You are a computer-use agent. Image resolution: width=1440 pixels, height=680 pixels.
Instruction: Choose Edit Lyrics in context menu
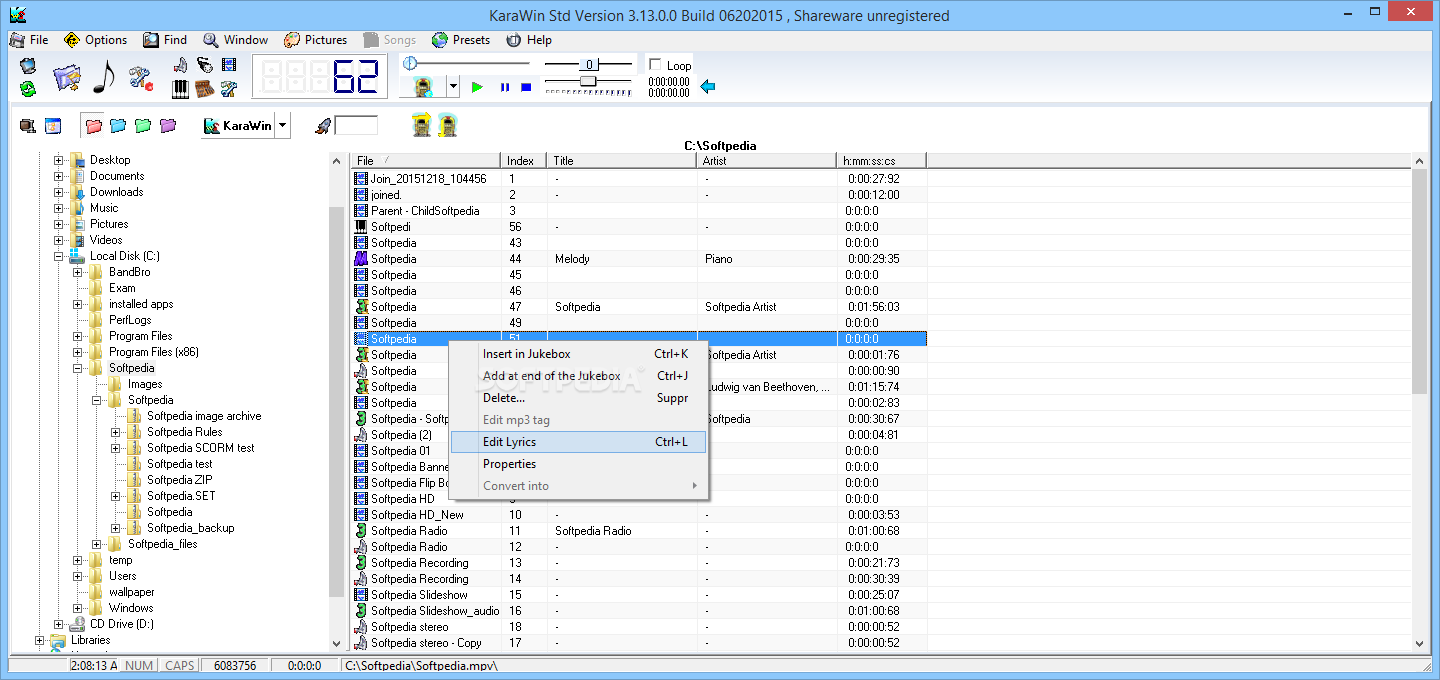pos(579,442)
